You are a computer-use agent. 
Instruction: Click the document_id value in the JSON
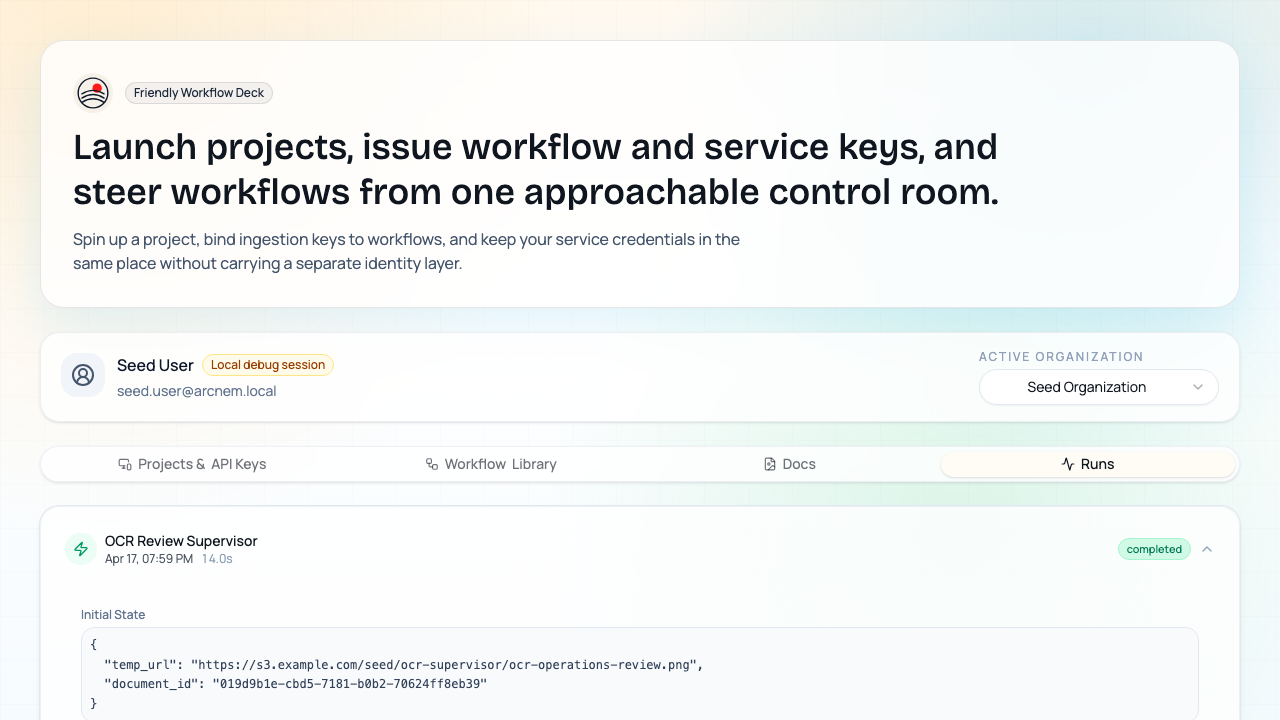[349, 684]
